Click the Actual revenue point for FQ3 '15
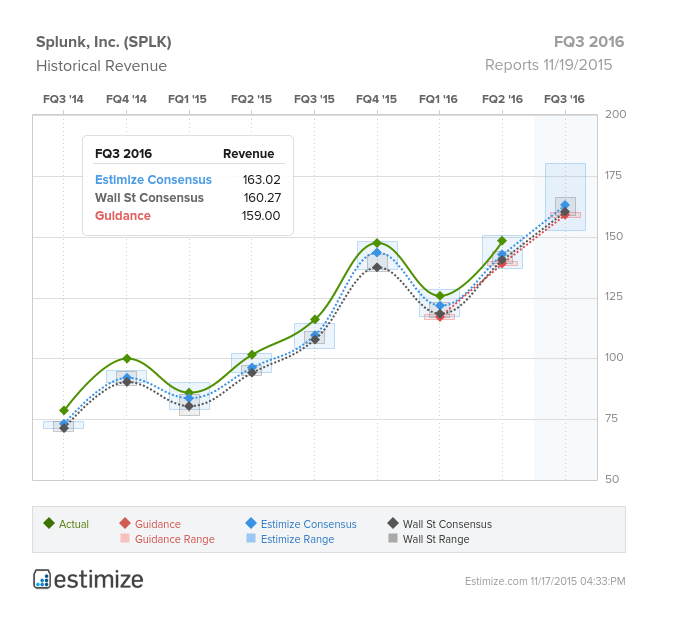 [x=315, y=319]
